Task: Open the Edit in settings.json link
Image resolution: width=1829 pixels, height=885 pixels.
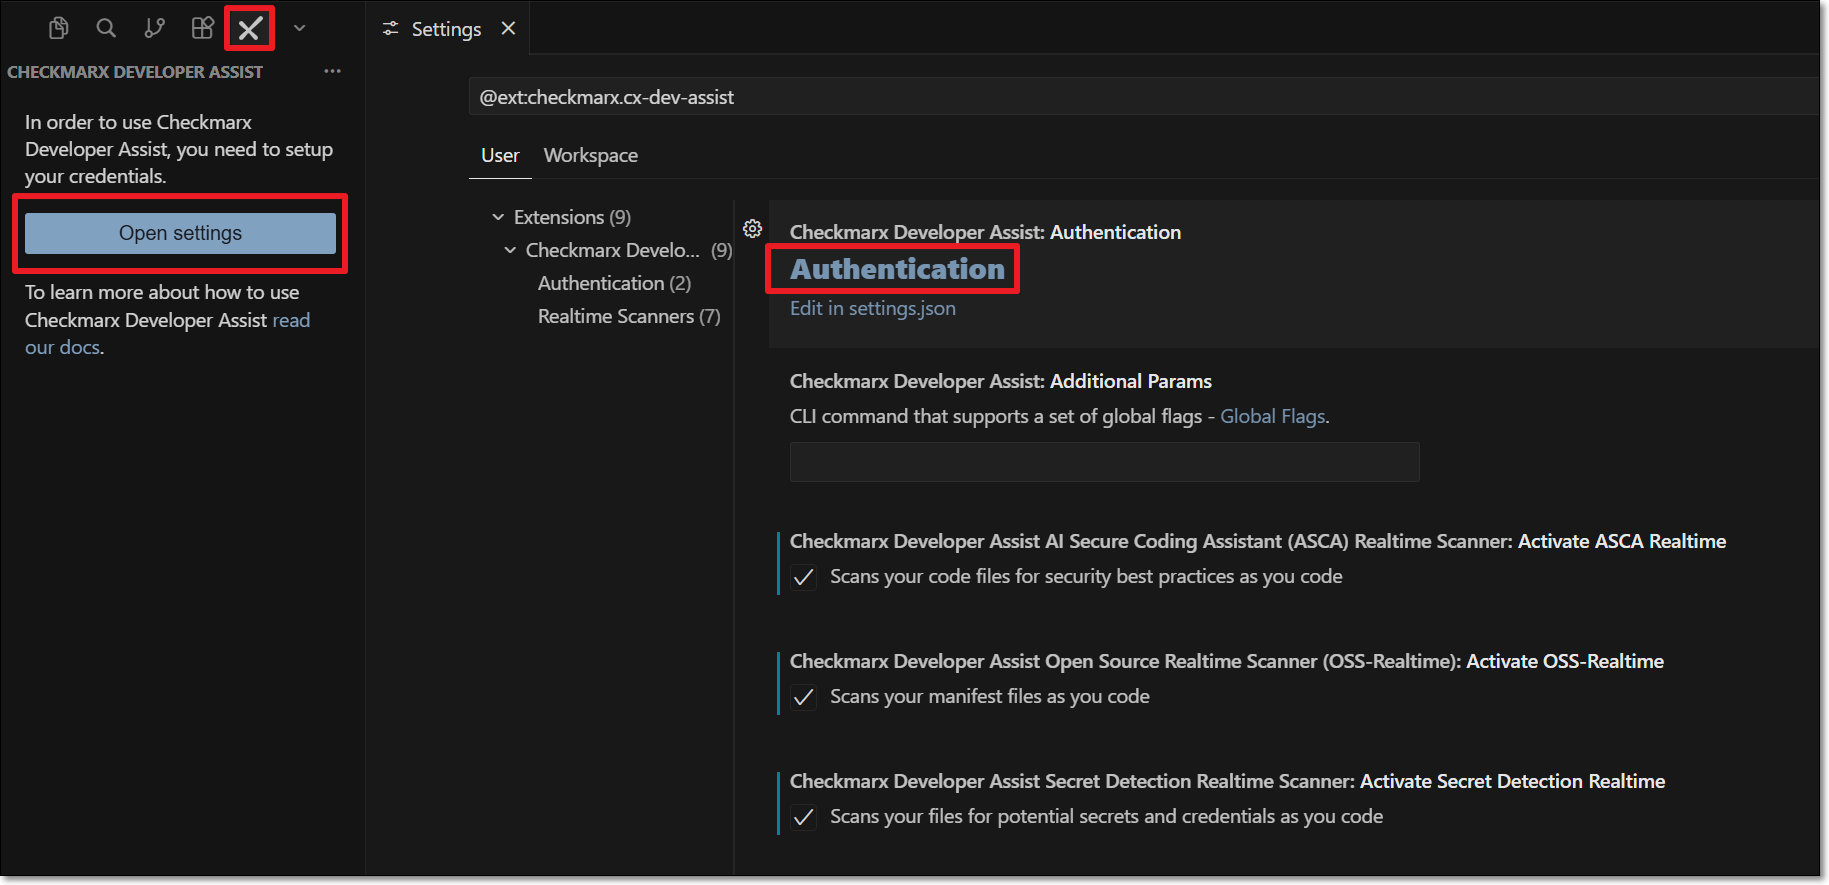Action: point(872,308)
